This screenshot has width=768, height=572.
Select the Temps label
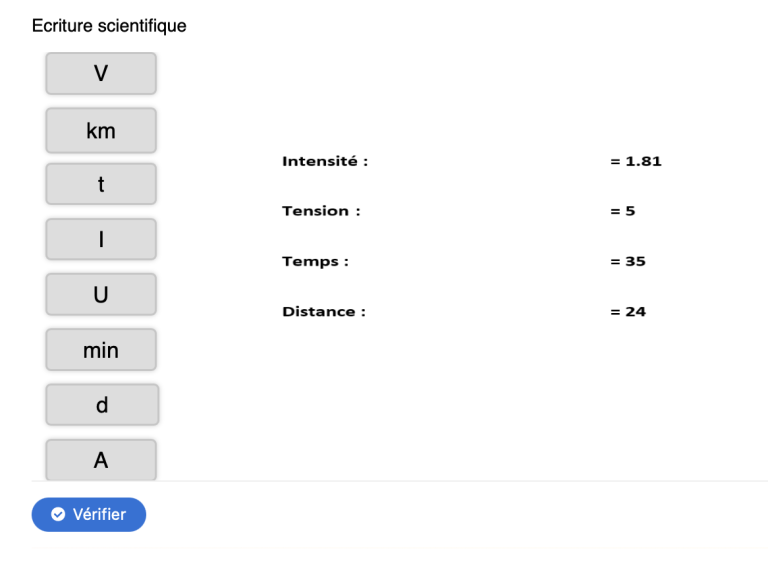click(315, 261)
